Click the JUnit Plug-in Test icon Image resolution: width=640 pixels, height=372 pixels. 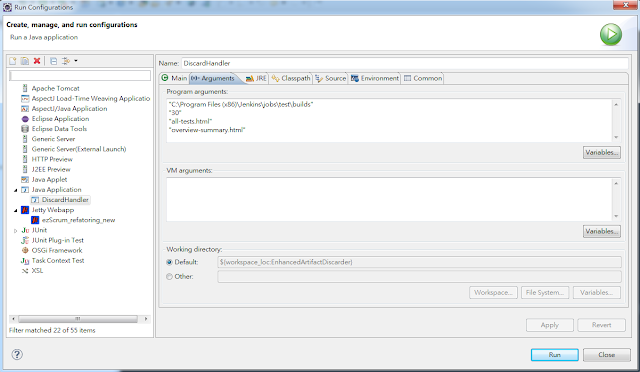tap(25, 240)
